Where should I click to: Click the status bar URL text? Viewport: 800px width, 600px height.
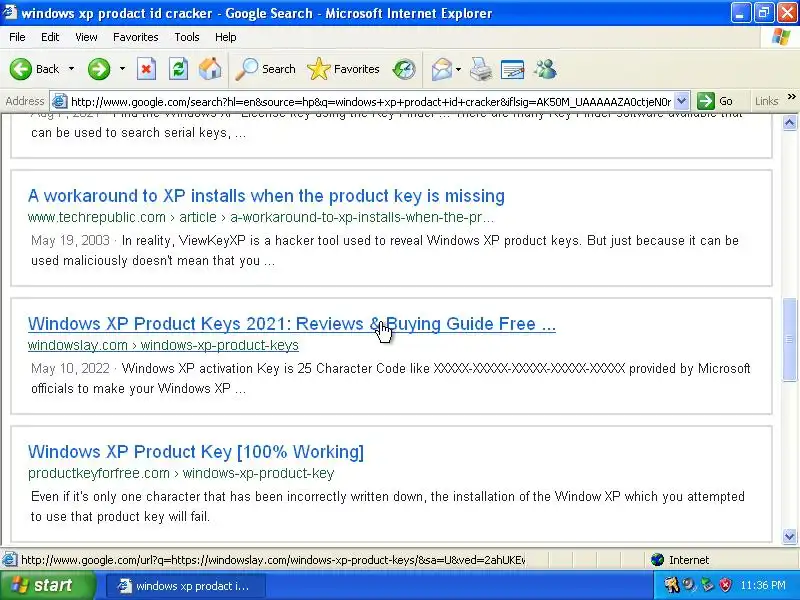click(x=273, y=560)
